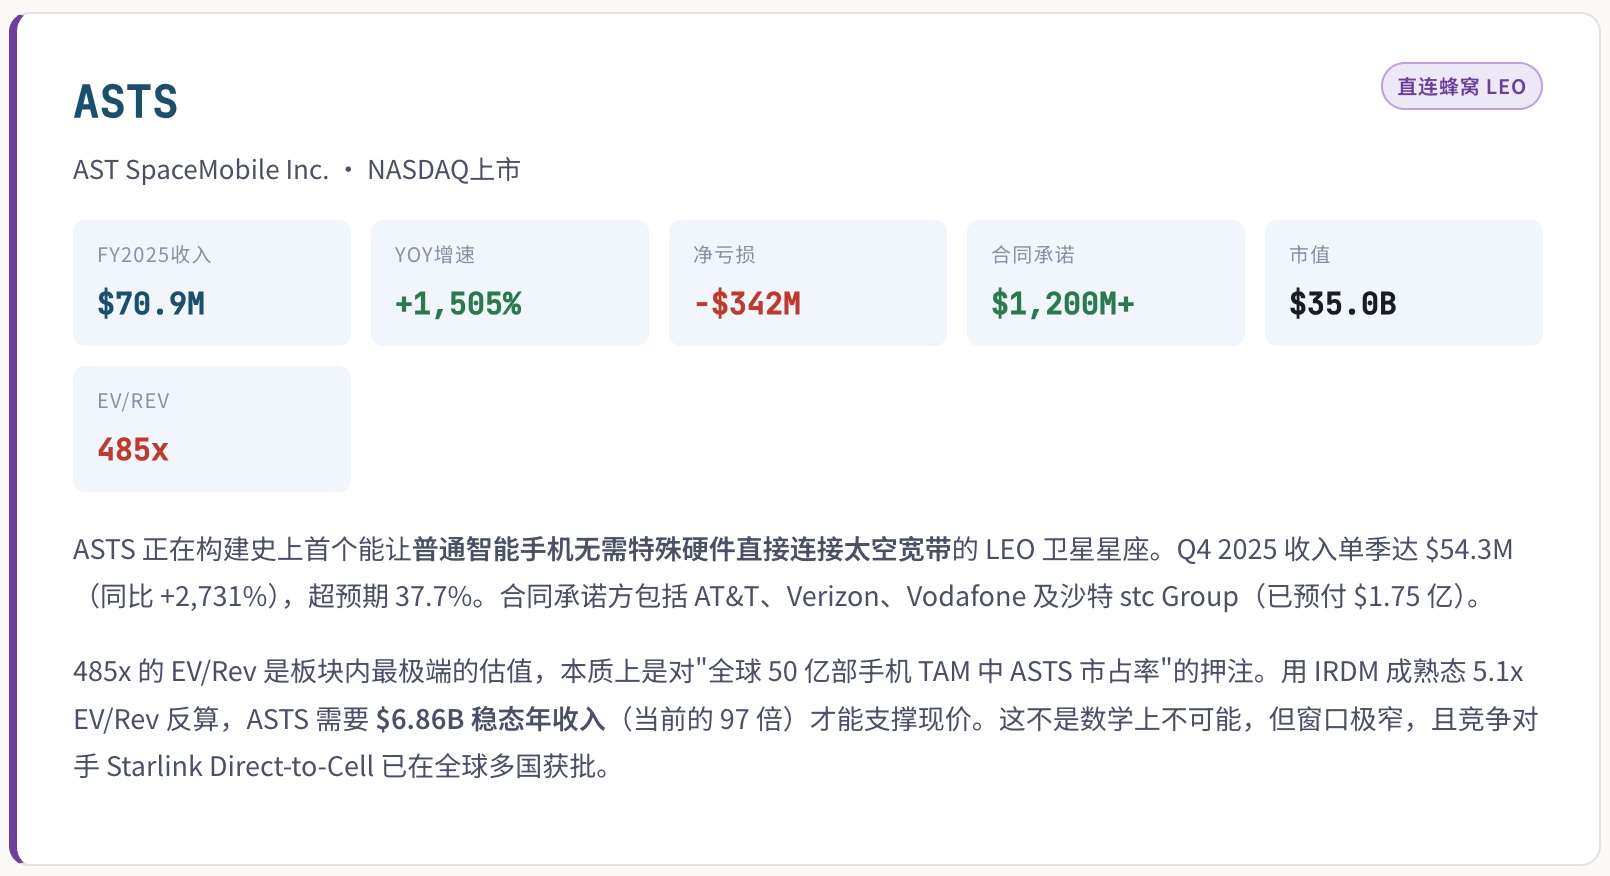Screen dimensions: 1610x876
Task: Select the YOY增速 +1,505% metric tile
Action: [x=510, y=283]
